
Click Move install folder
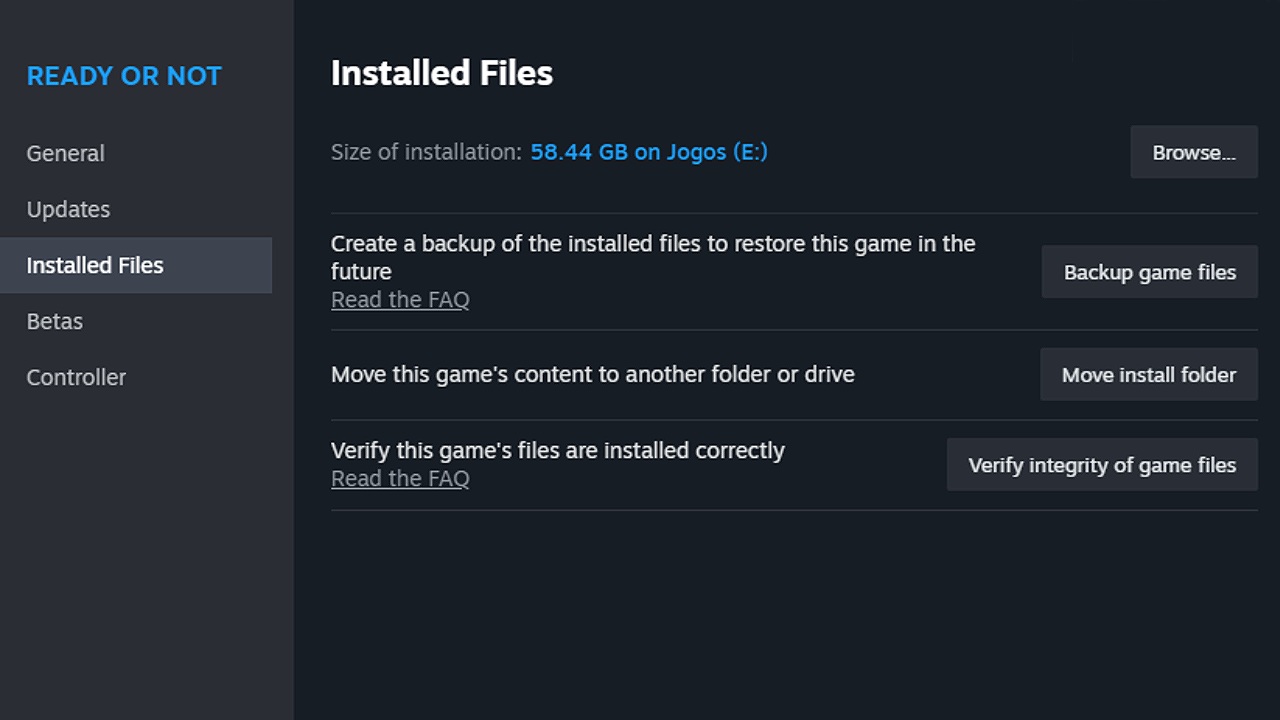click(x=1148, y=374)
